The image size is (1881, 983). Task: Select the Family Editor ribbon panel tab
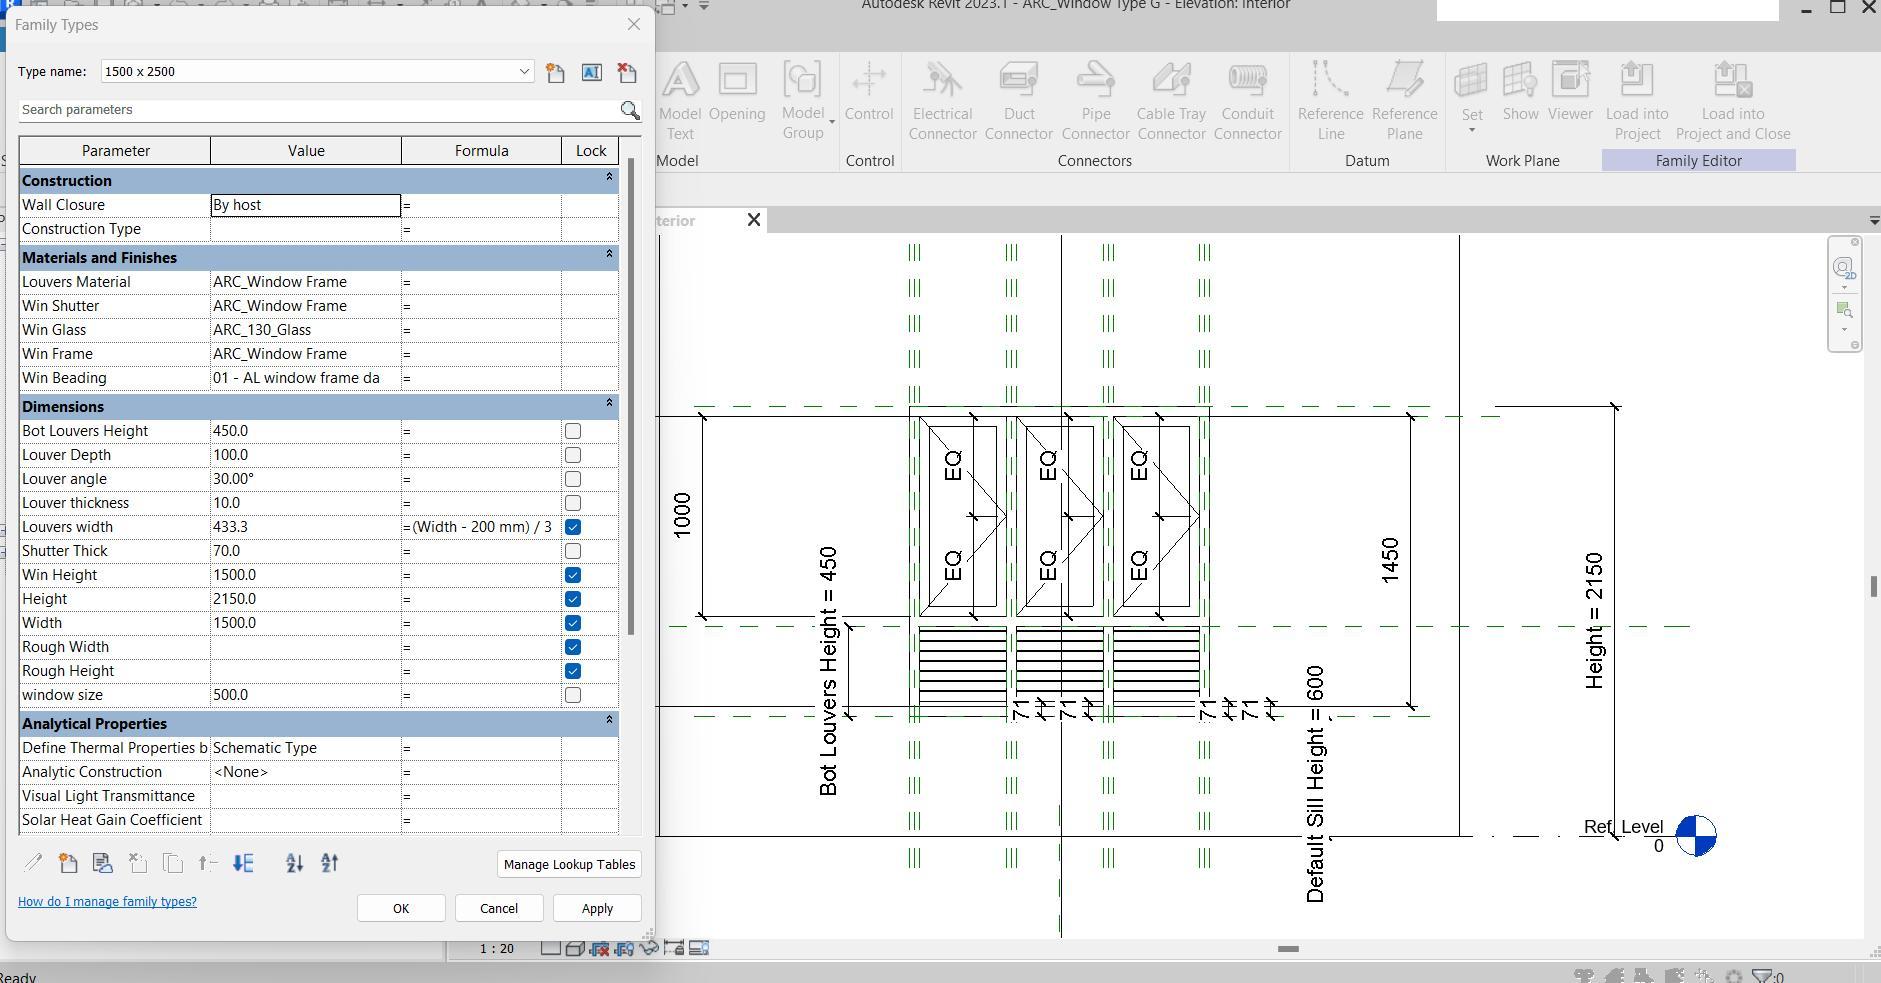(1698, 161)
